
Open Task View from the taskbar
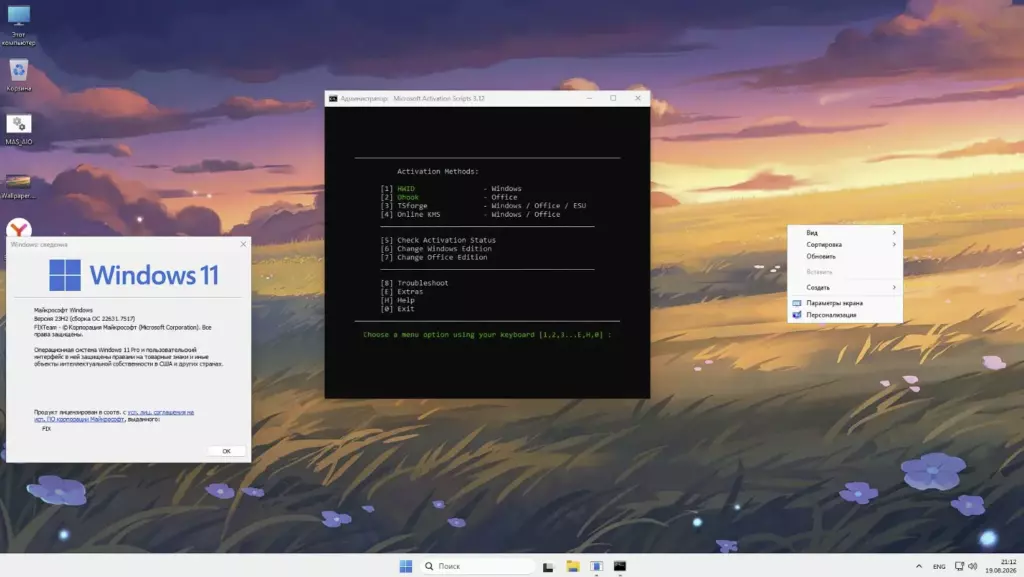548,567
